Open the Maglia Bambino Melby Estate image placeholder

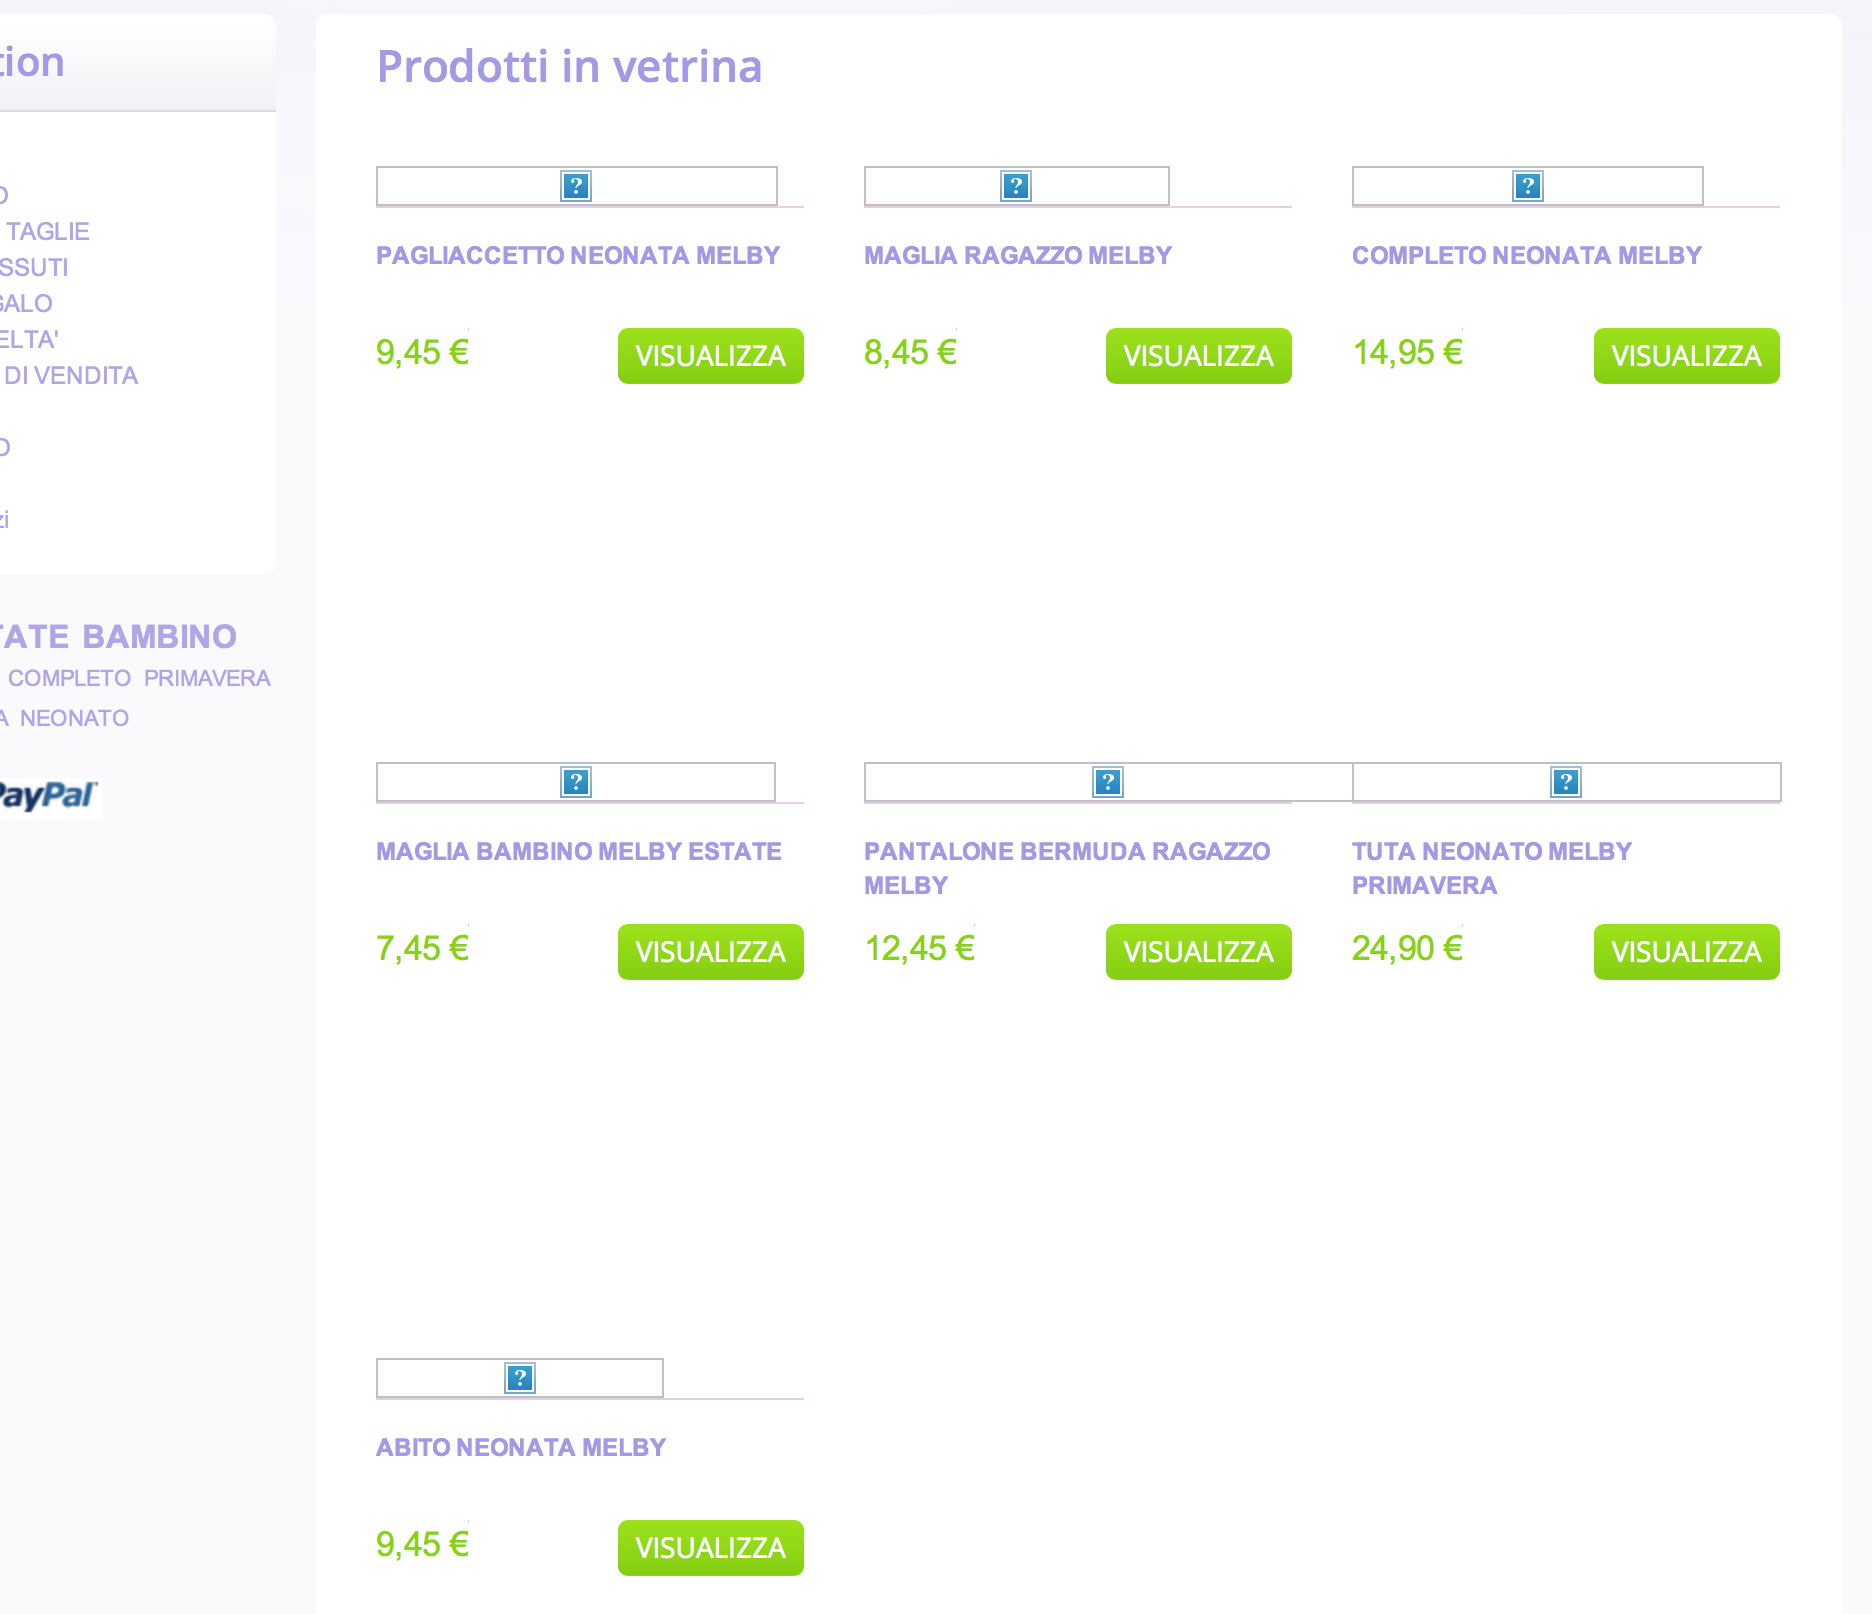pos(576,782)
